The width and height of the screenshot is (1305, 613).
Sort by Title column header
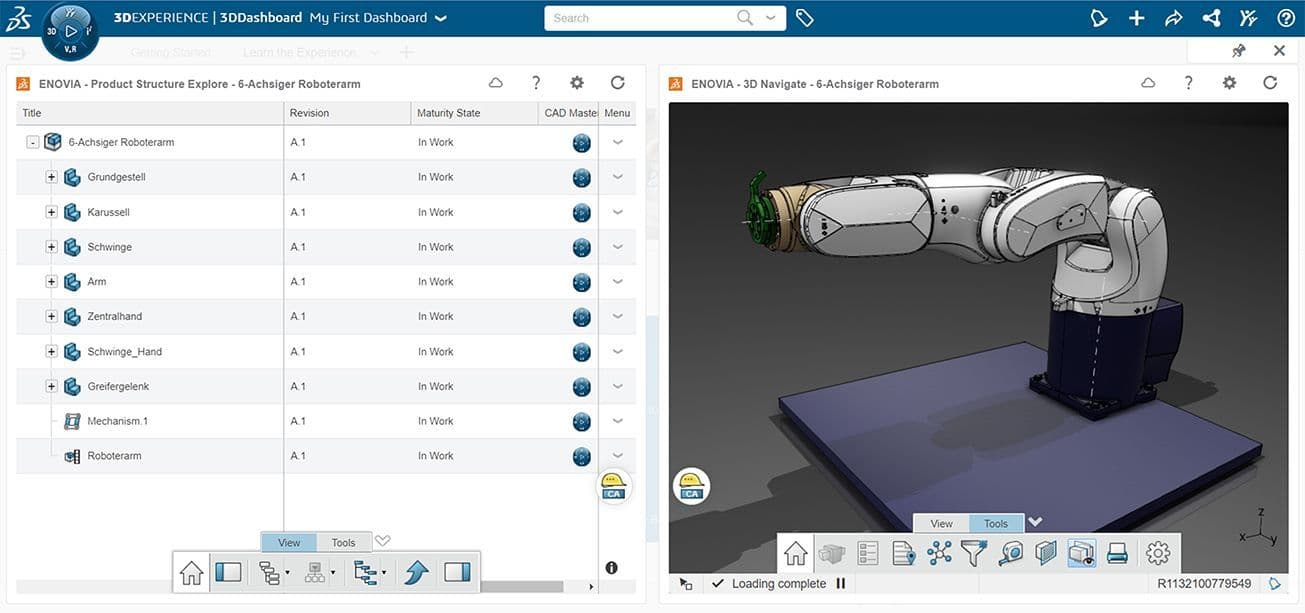[150, 113]
